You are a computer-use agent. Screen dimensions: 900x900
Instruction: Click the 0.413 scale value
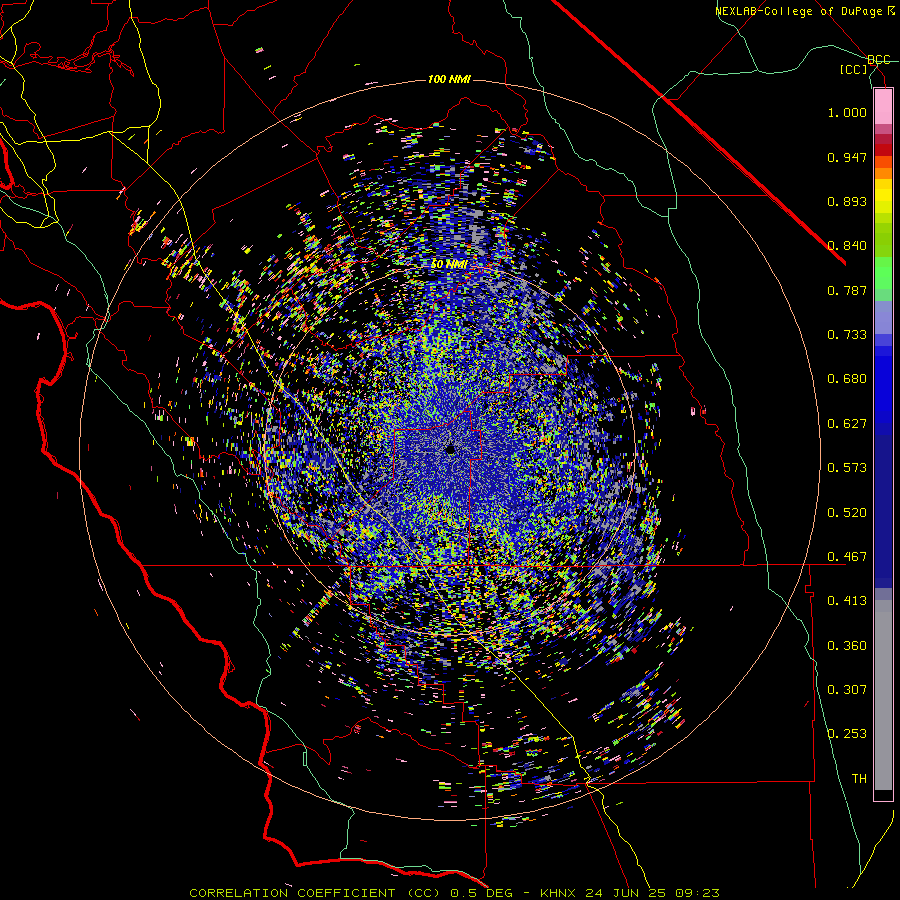point(847,601)
